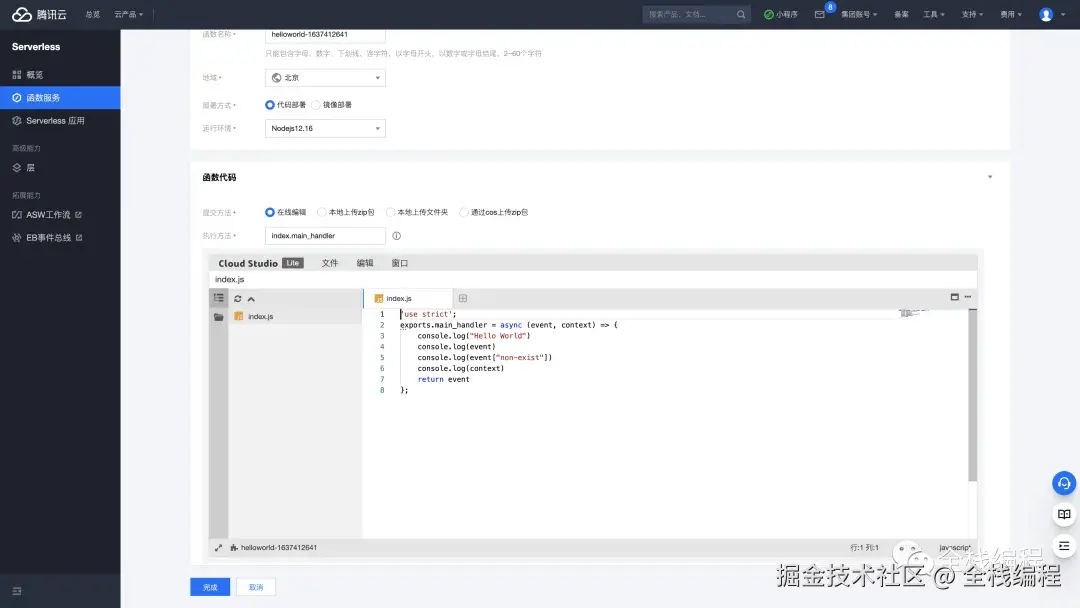Open the customer support headset icon

click(1064, 483)
